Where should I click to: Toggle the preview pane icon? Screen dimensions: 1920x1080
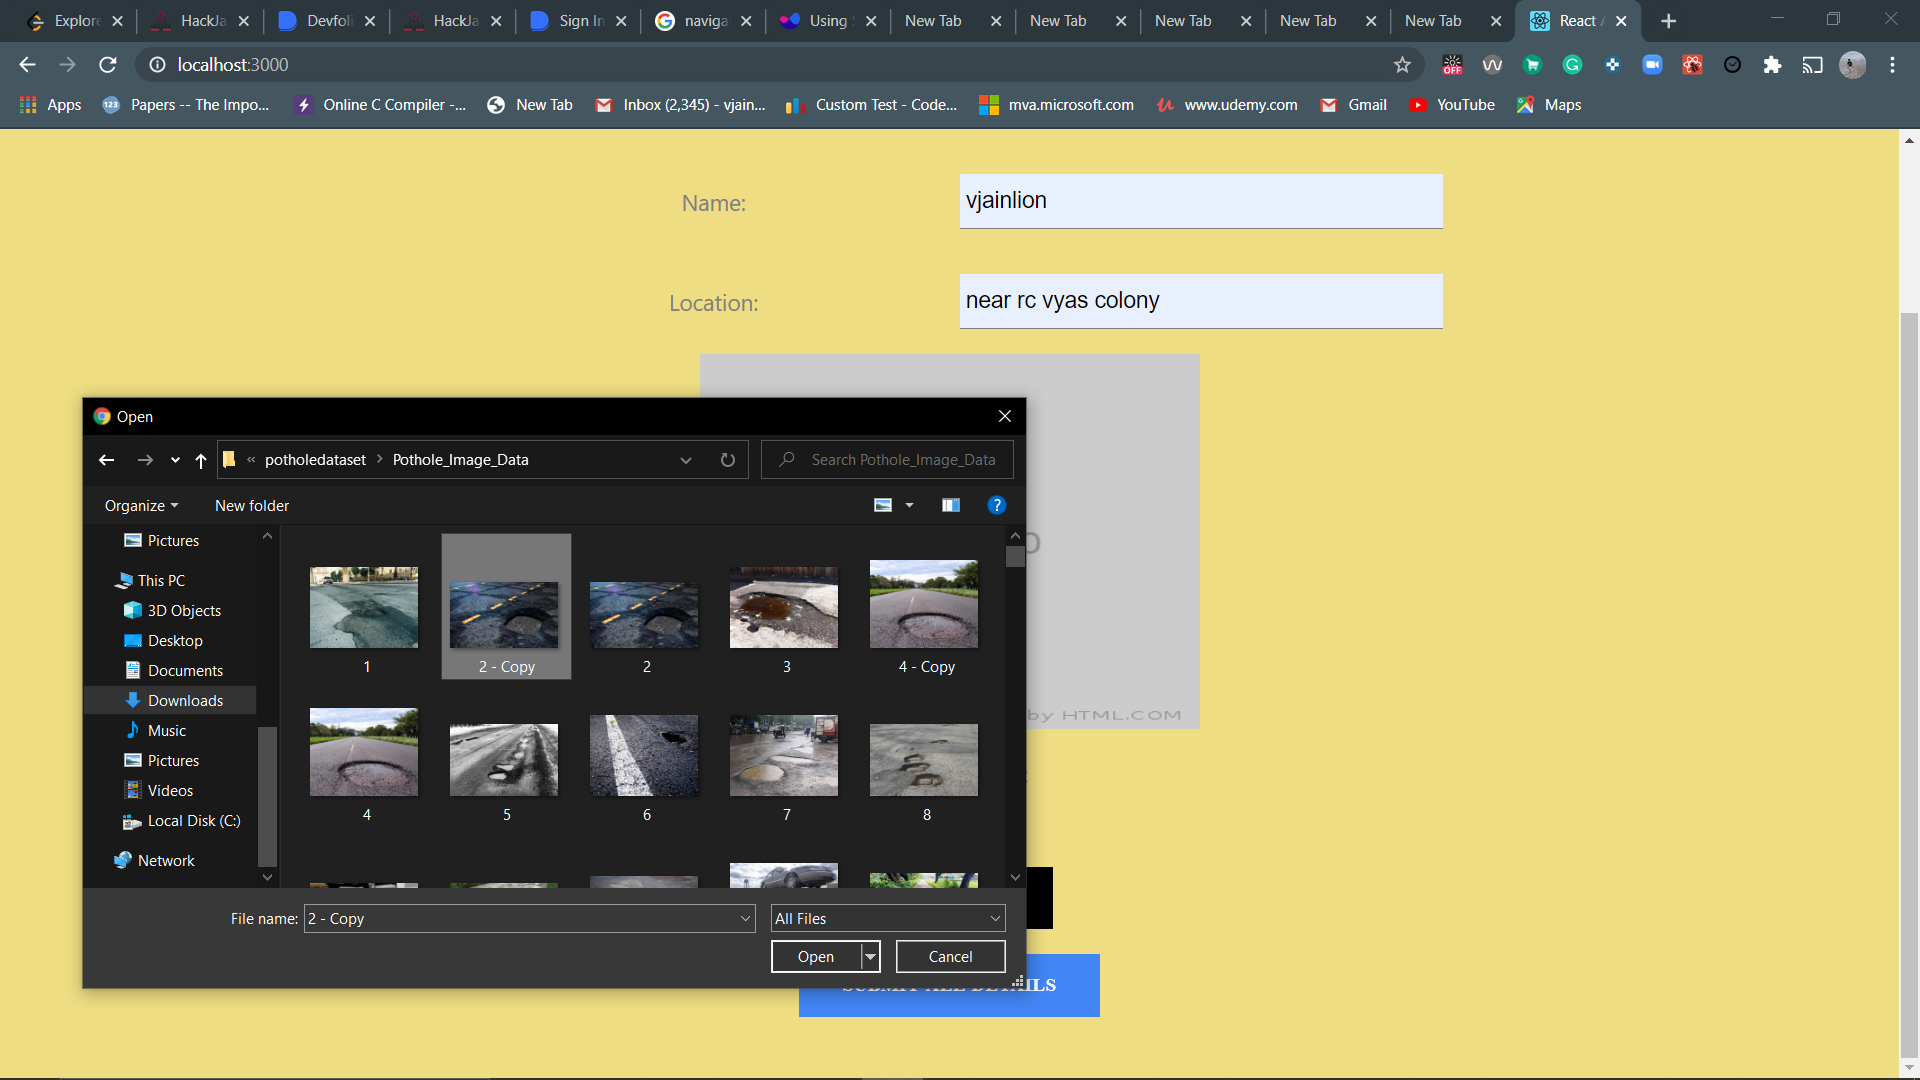point(950,505)
